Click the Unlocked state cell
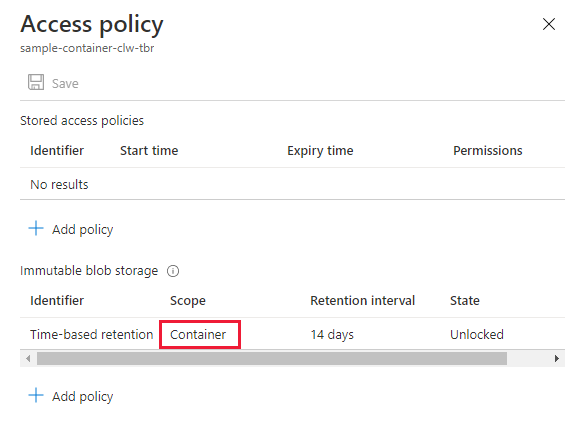The height and width of the screenshot is (432, 583). click(477, 335)
